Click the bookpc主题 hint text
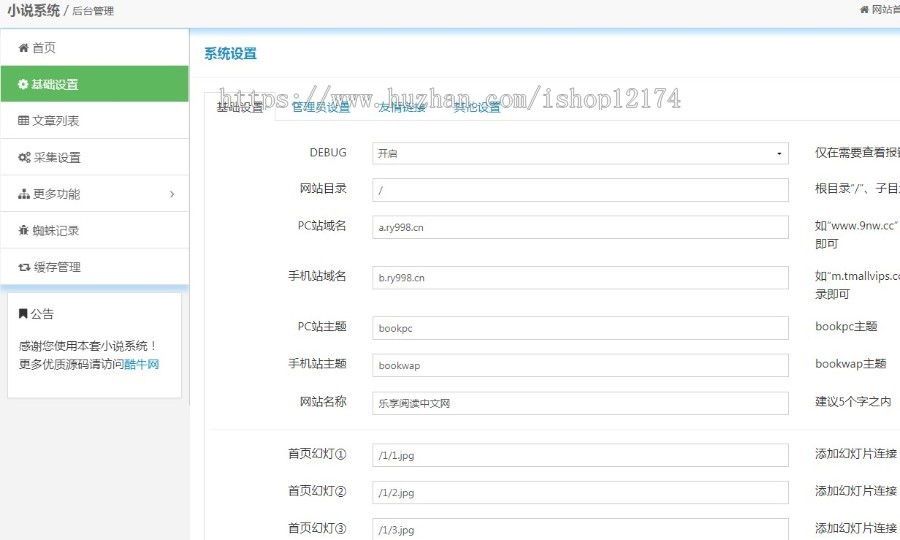900x540 pixels. pyautogui.click(x=846, y=327)
